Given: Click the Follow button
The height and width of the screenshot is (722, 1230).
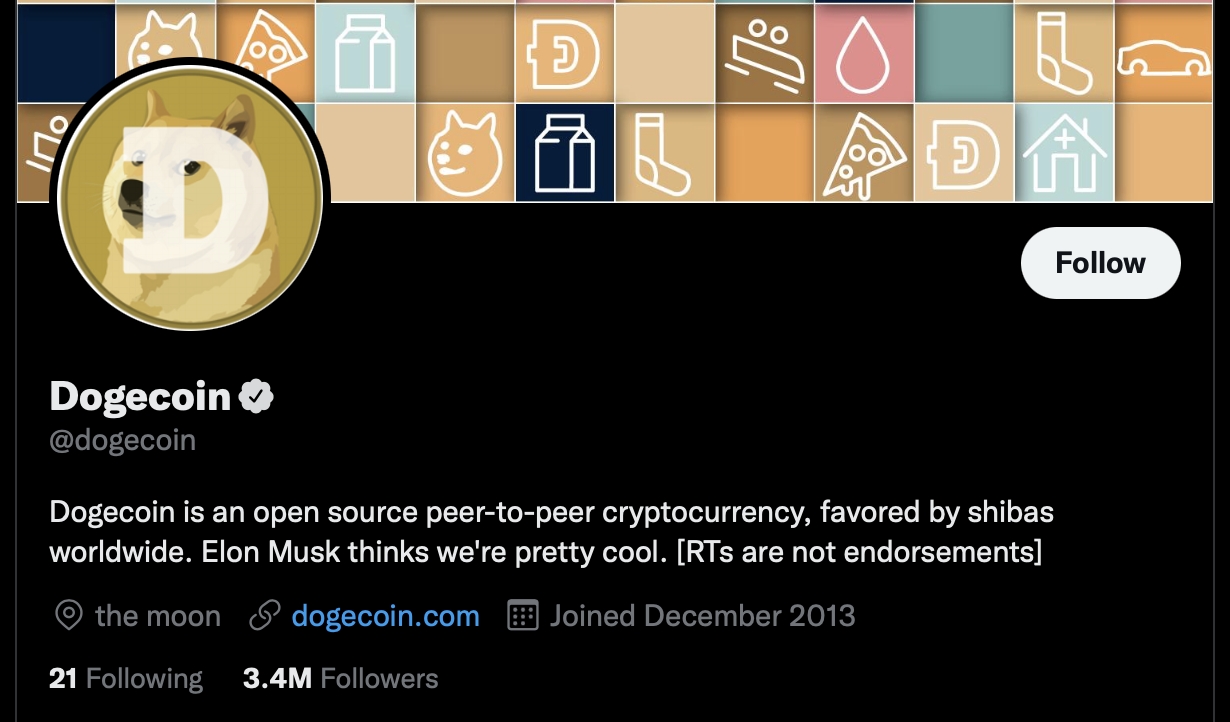Looking at the screenshot, I should (1100, 263).
